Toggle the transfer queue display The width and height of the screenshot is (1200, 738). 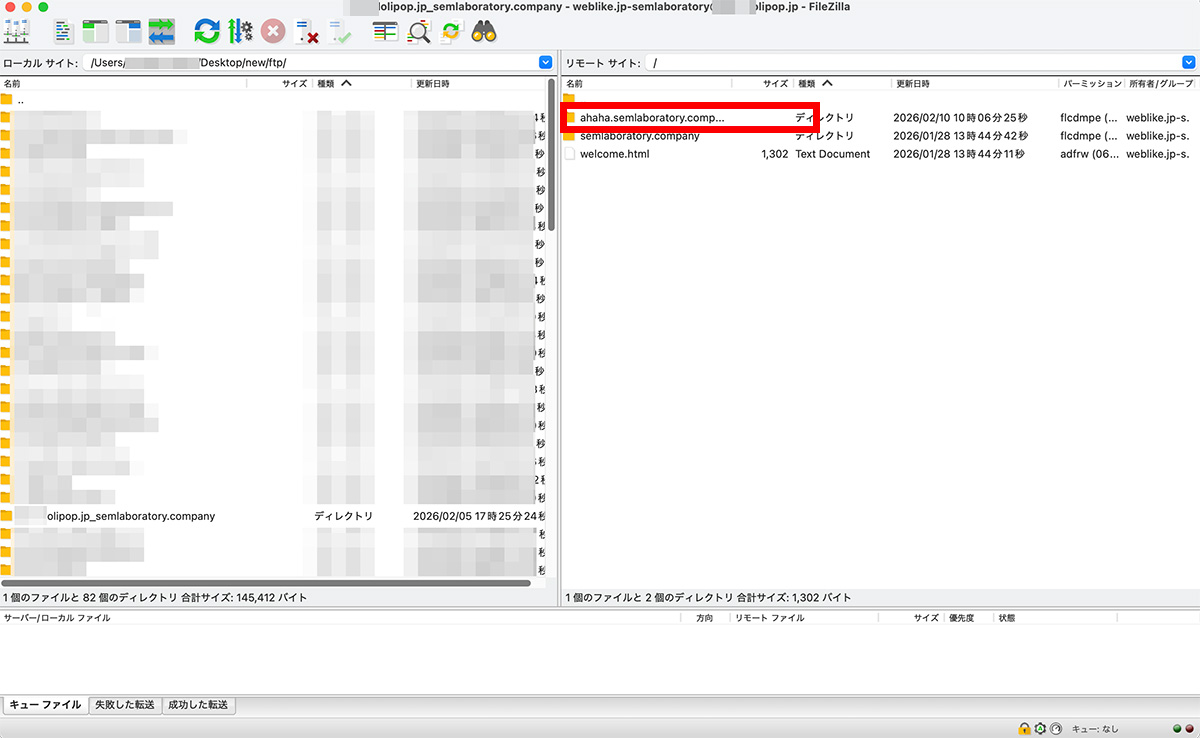tap(161, 31)
